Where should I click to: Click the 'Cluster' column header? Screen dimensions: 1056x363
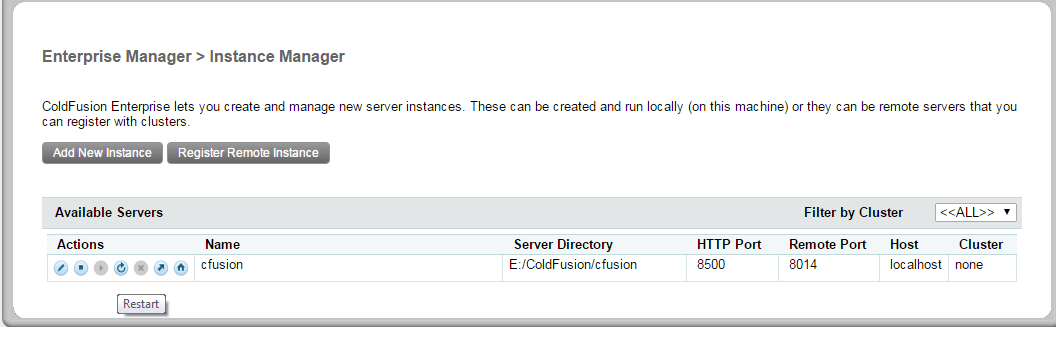[x=981, y=244]
